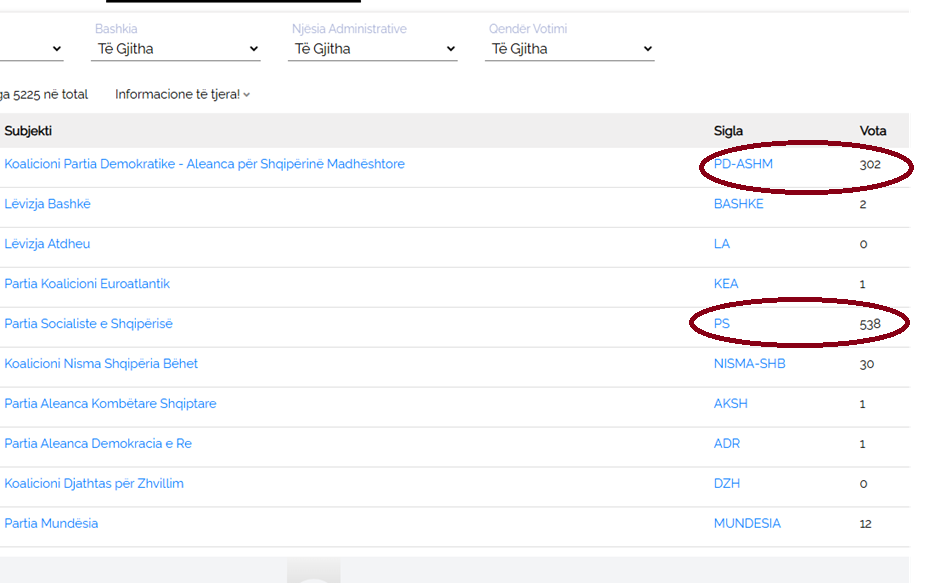
Task: Open the Njësia Administrative dropdown
Action: point(373,49)
